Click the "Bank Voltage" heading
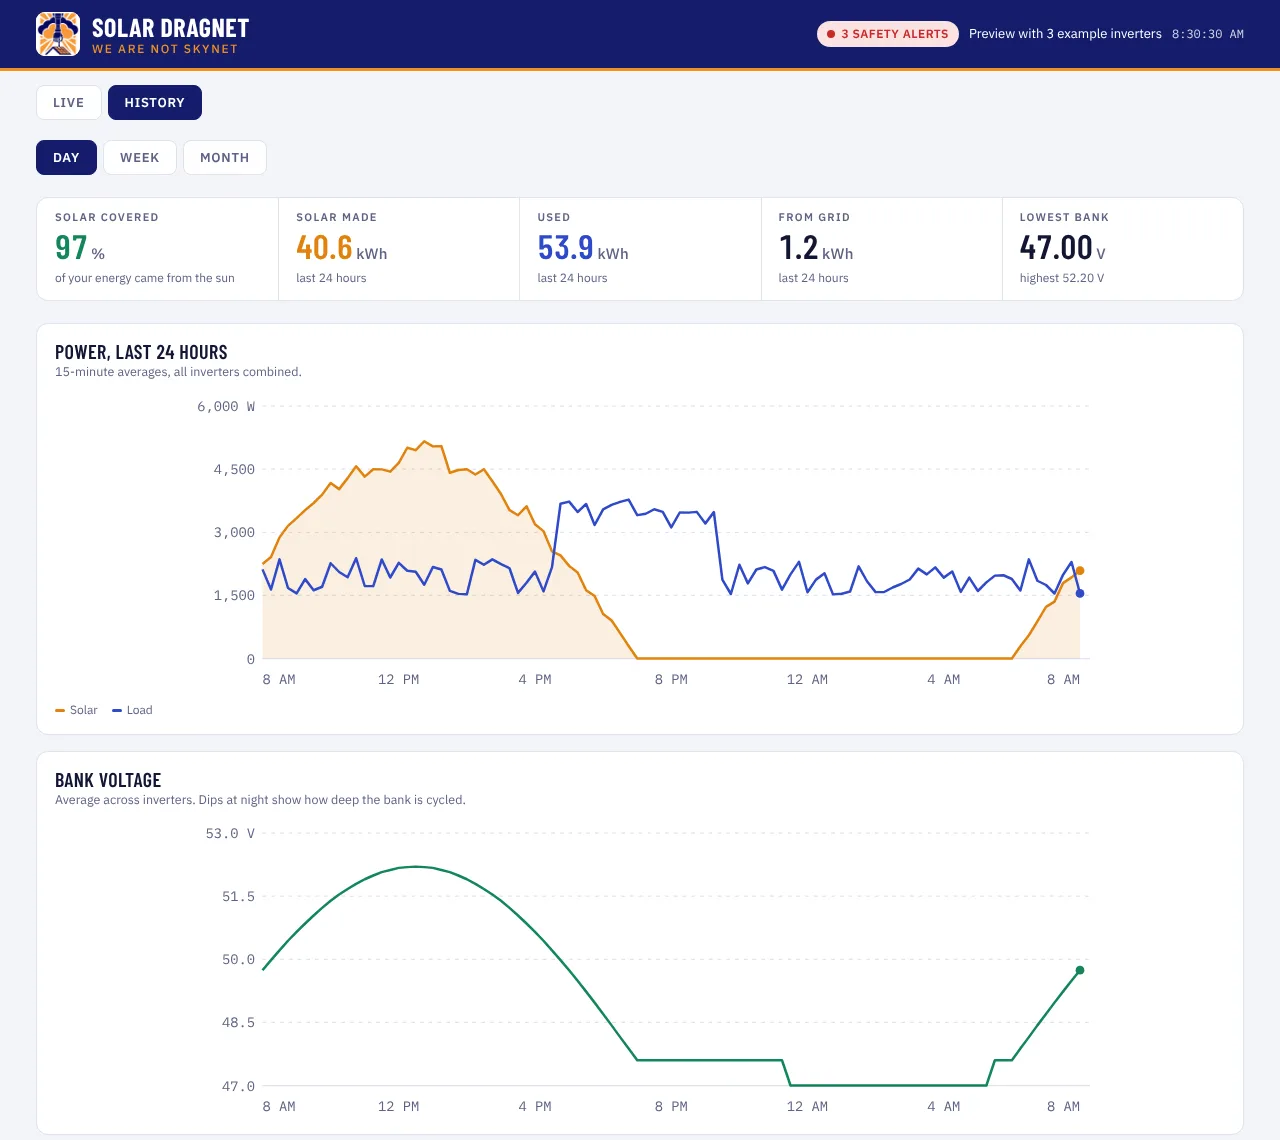This screenshot has width=1280, height=1140. point(108,780)
